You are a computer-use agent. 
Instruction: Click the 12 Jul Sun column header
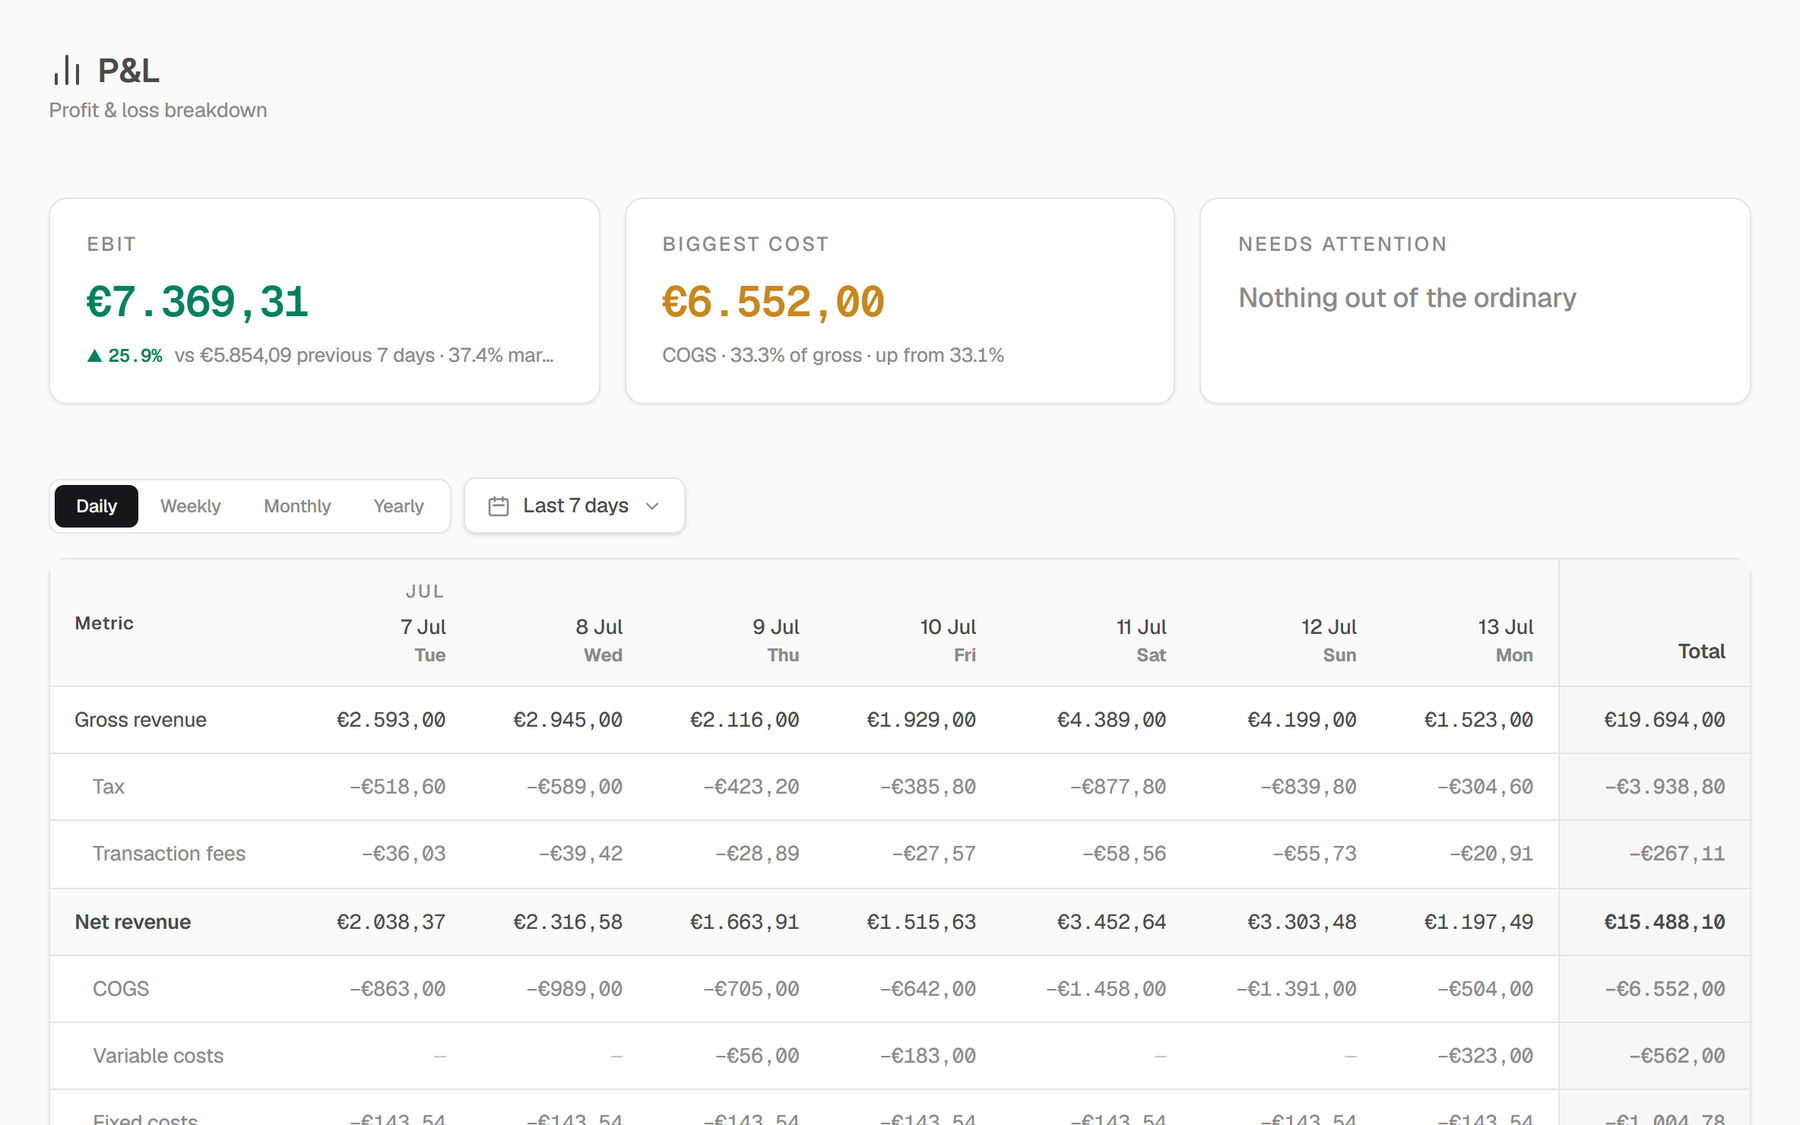1329,640
